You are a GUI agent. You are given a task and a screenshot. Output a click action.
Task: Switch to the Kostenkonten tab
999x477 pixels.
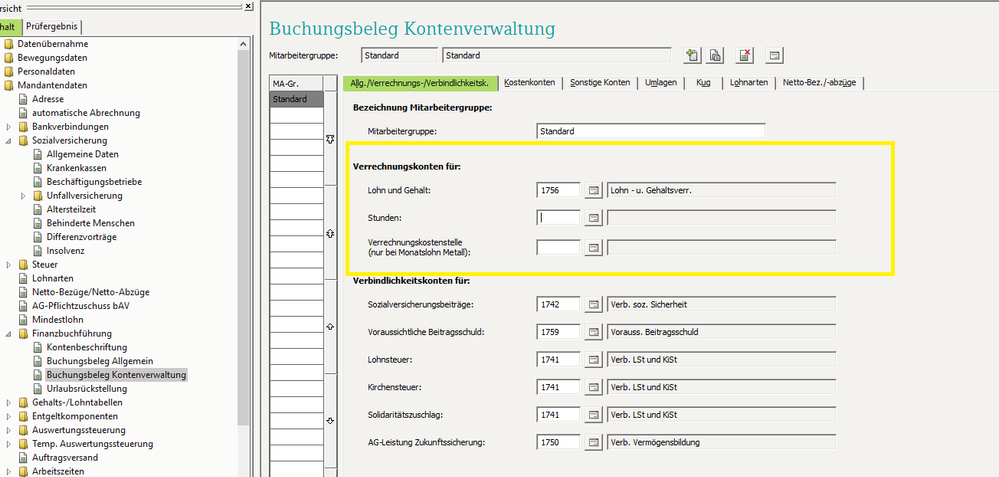pyautogui.click(x=530, y=83)
